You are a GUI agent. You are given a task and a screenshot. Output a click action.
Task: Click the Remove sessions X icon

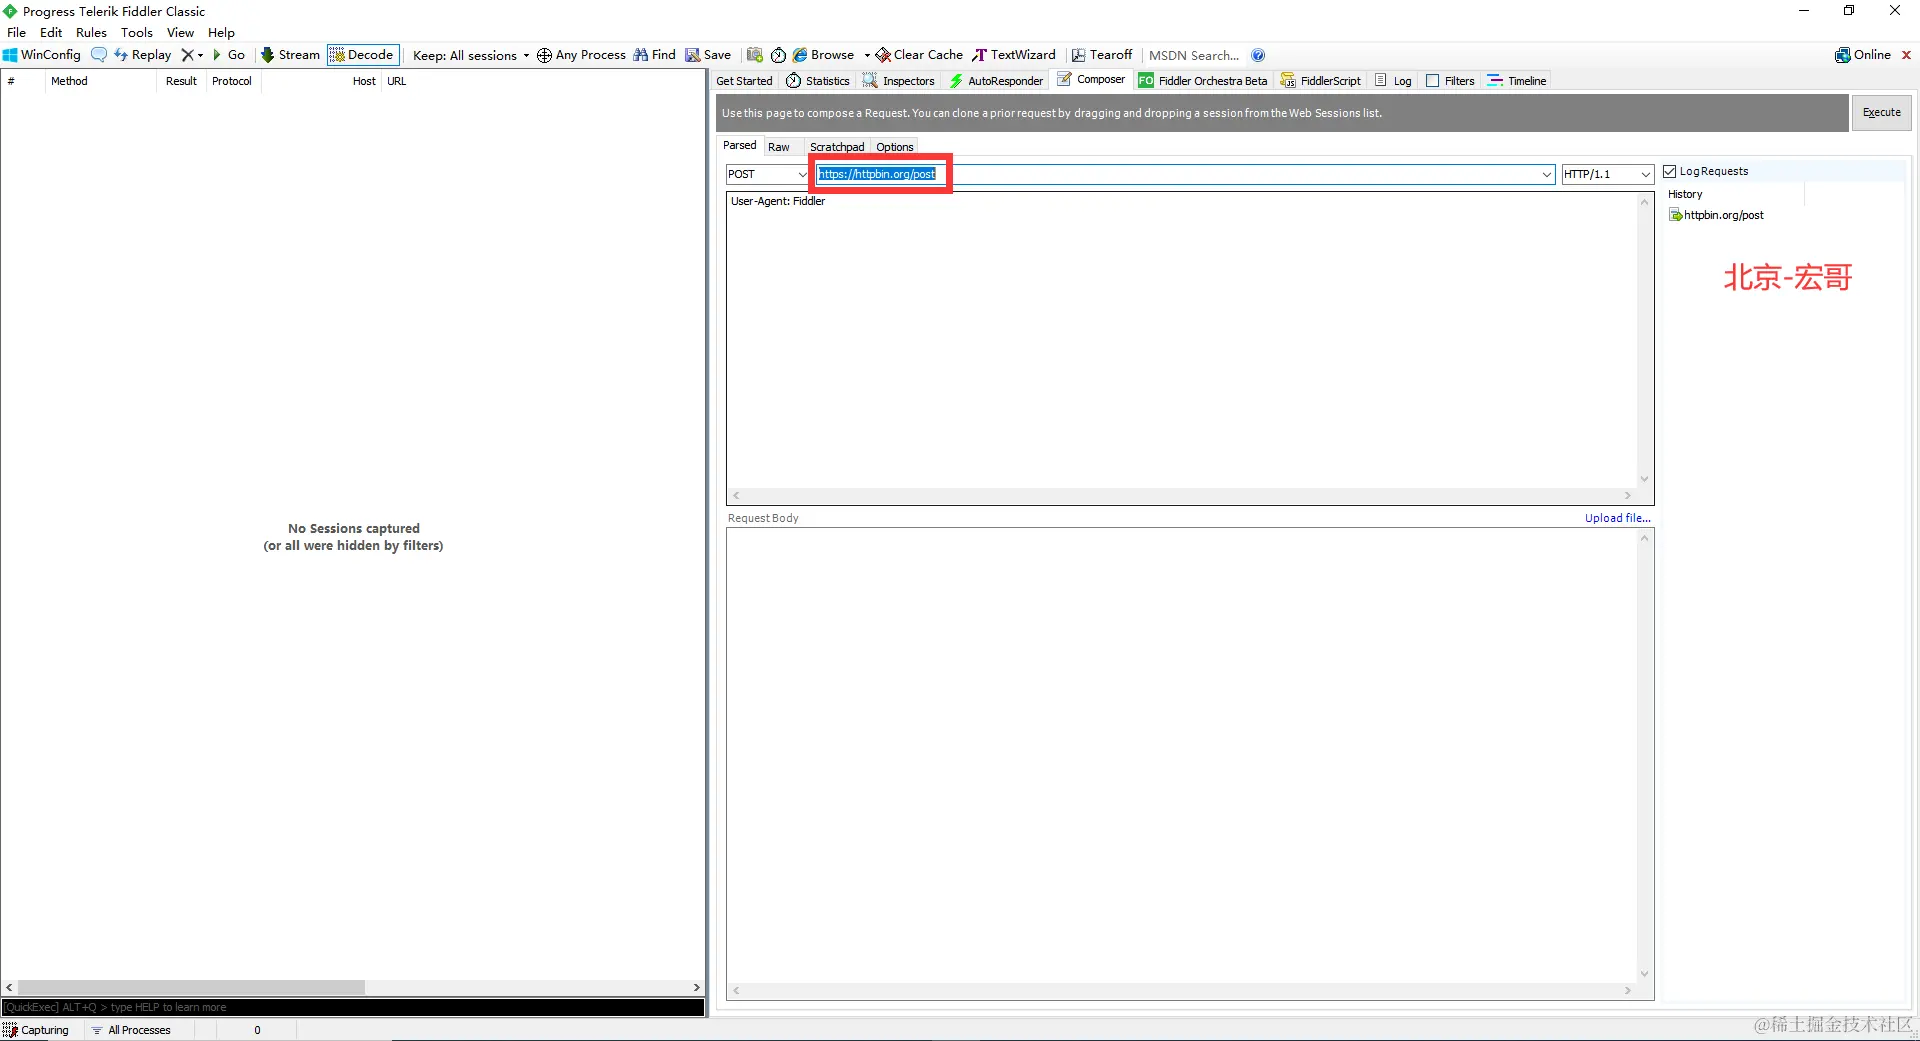coord(187,55)
